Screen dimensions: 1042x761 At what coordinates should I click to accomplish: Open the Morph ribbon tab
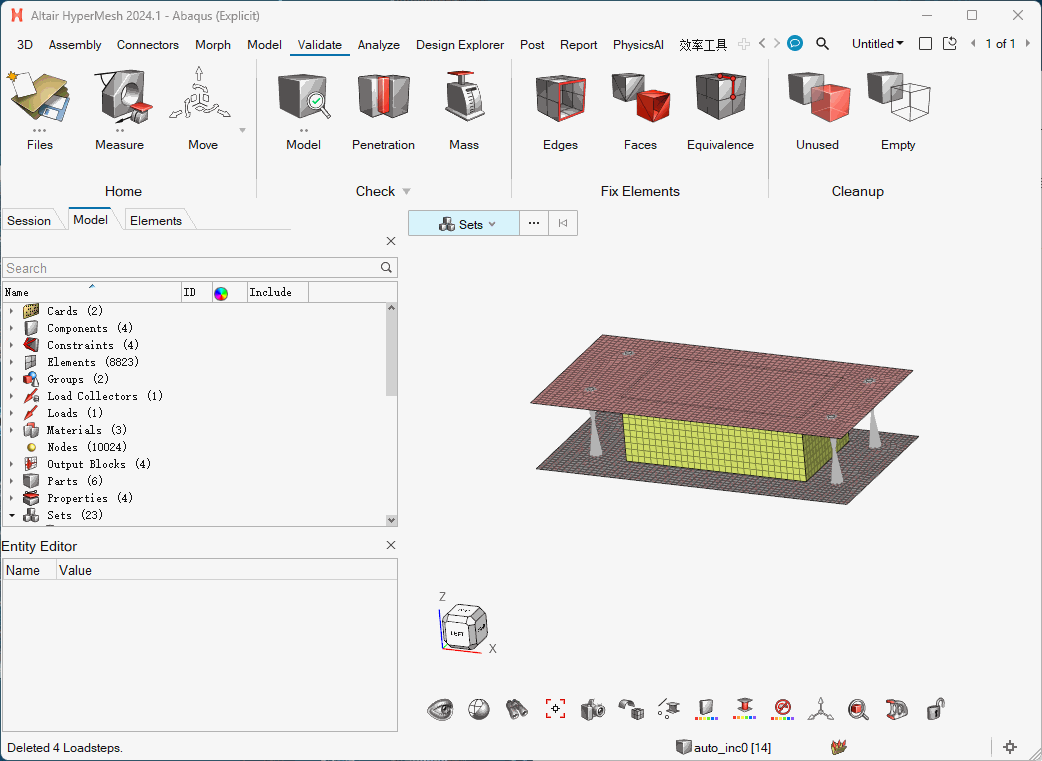pyautogui.click(x=213, y=45)
